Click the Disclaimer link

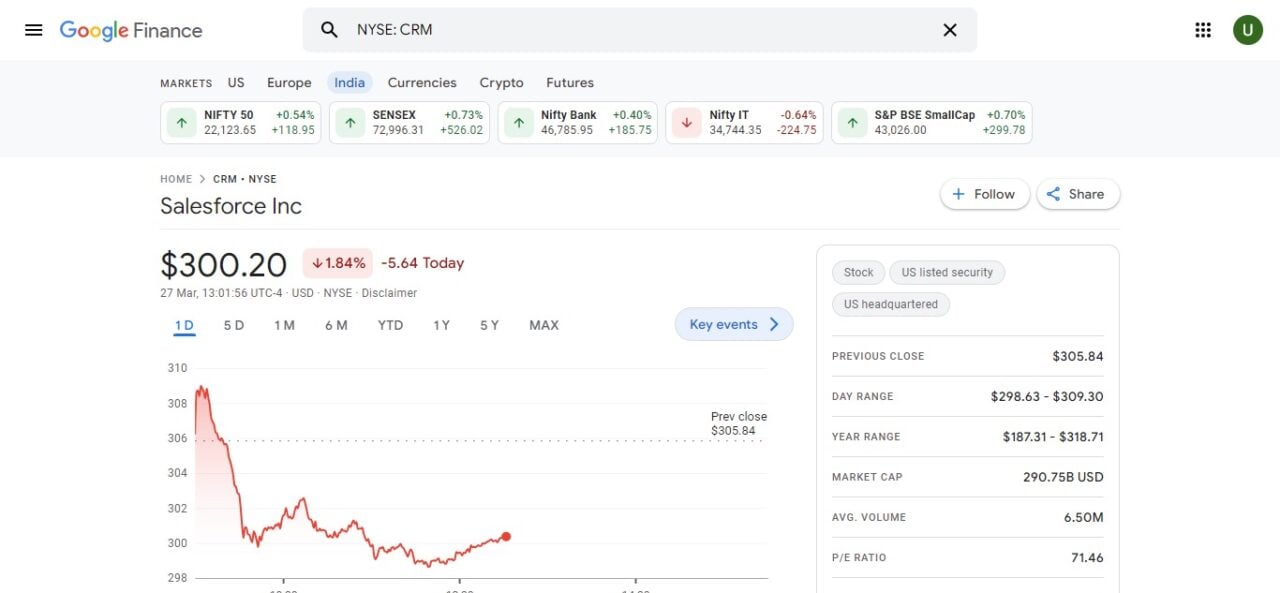(389, 293)
